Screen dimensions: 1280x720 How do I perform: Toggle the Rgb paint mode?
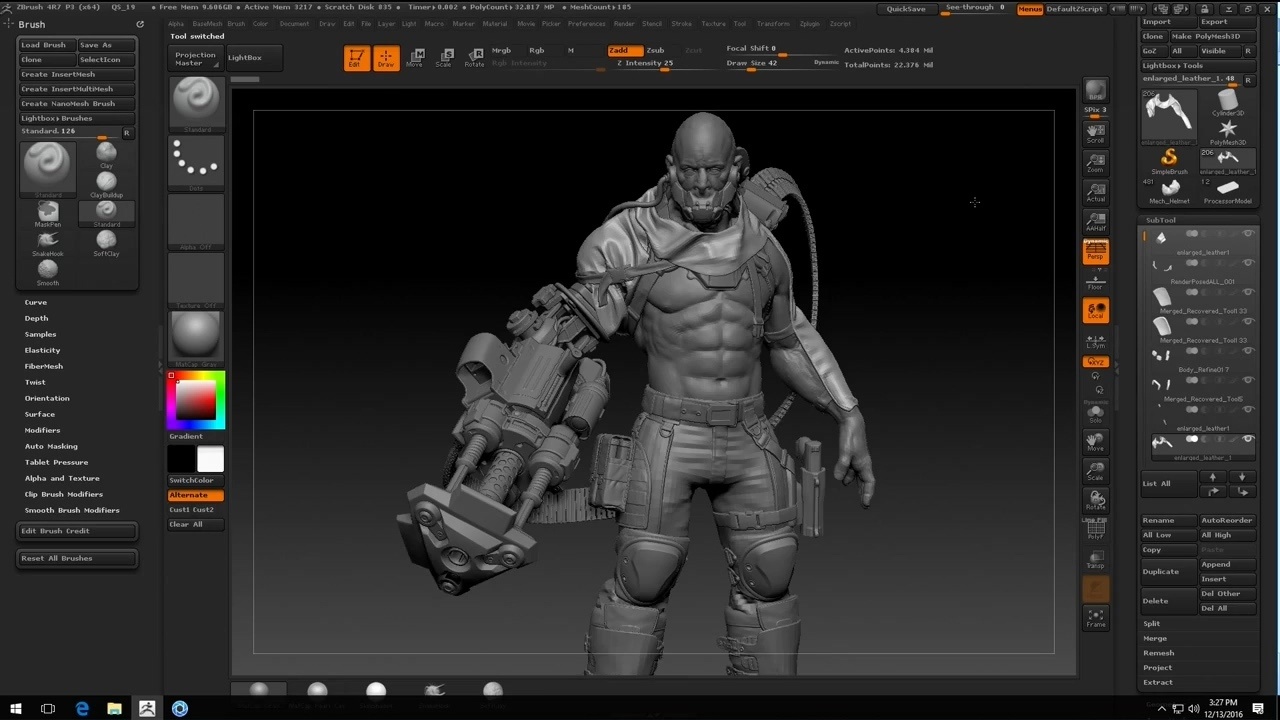(537, 50)
